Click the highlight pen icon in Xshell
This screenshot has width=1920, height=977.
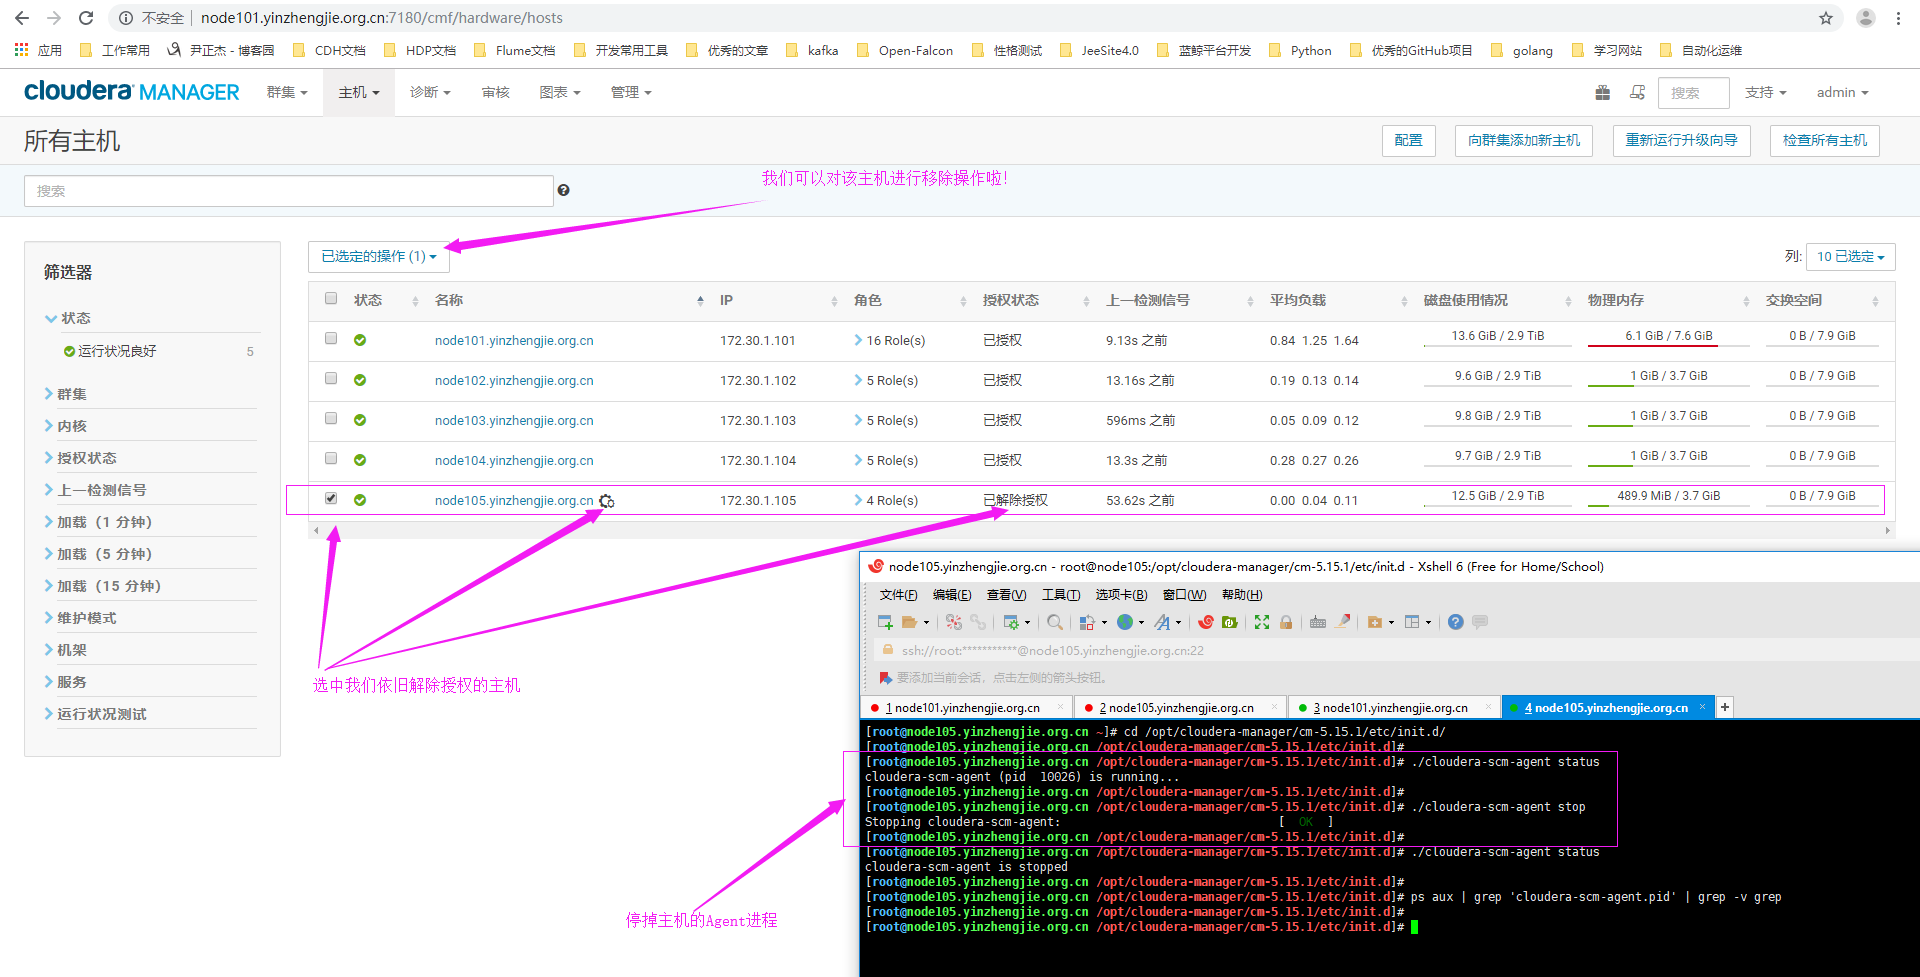tap(1343, 622)
